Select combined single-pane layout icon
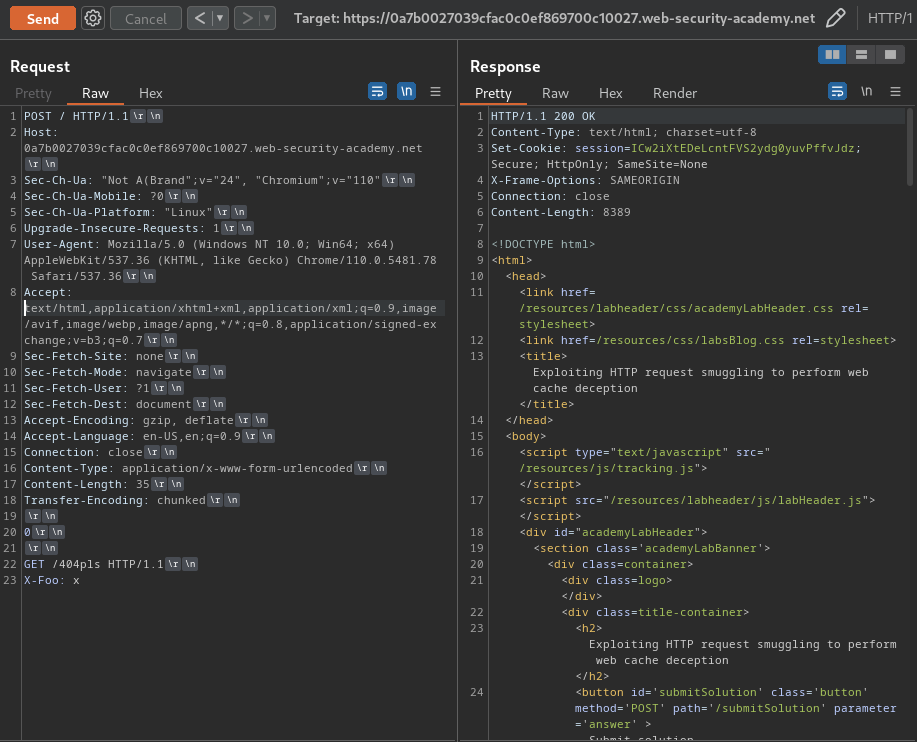 coord(890,54)
